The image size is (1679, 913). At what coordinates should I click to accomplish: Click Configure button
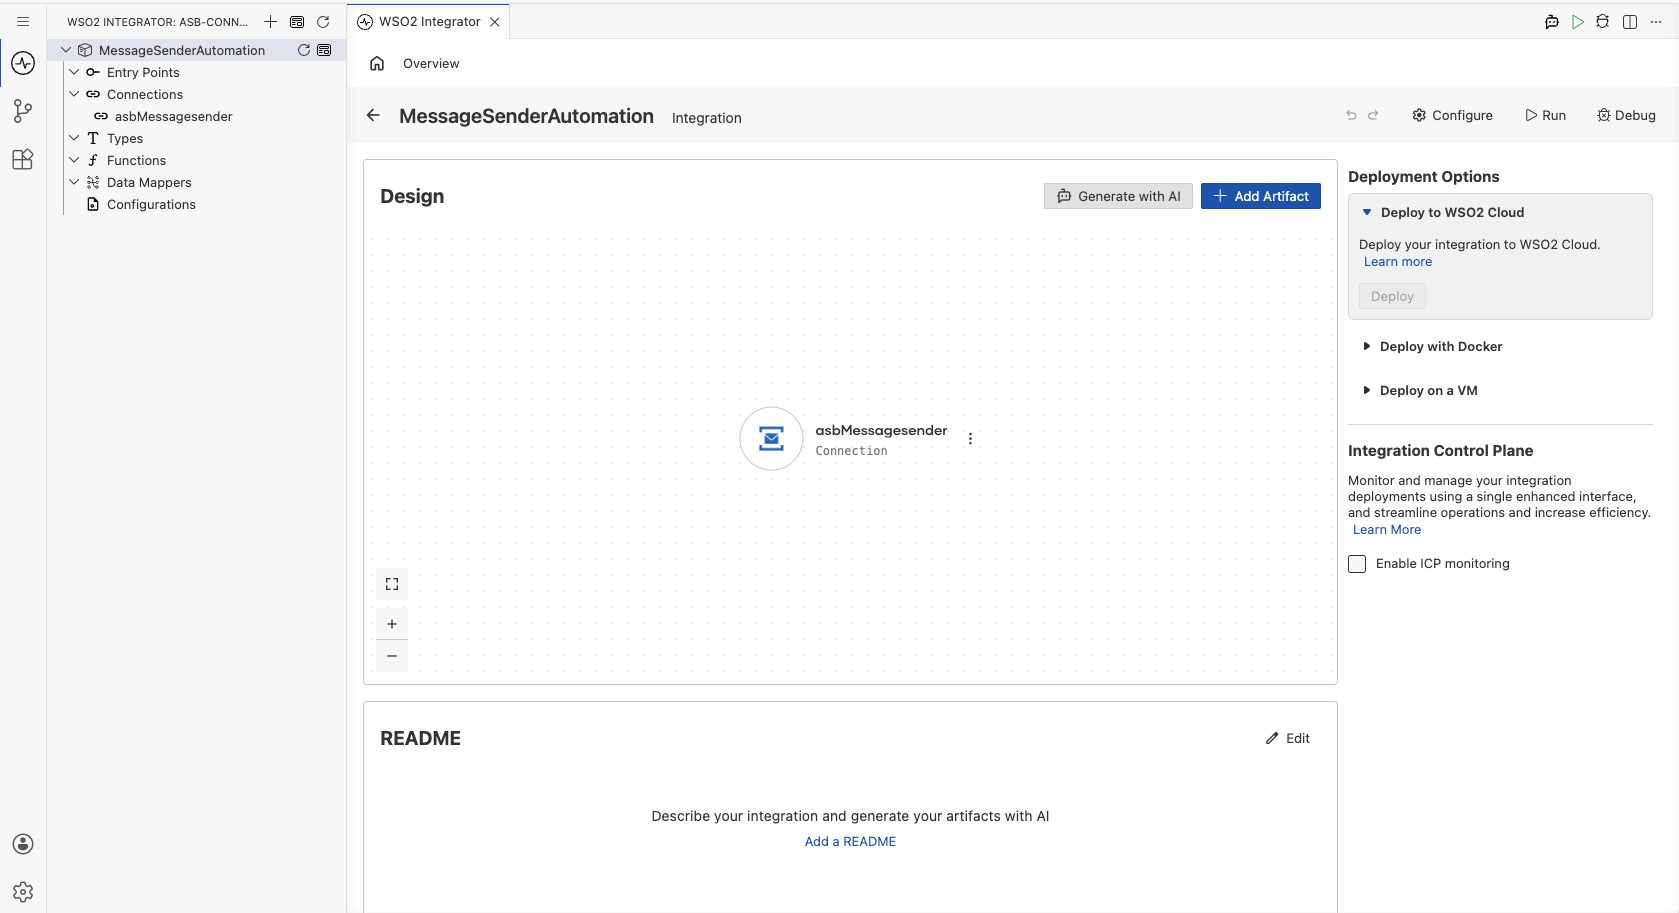tap(1452, 115)
